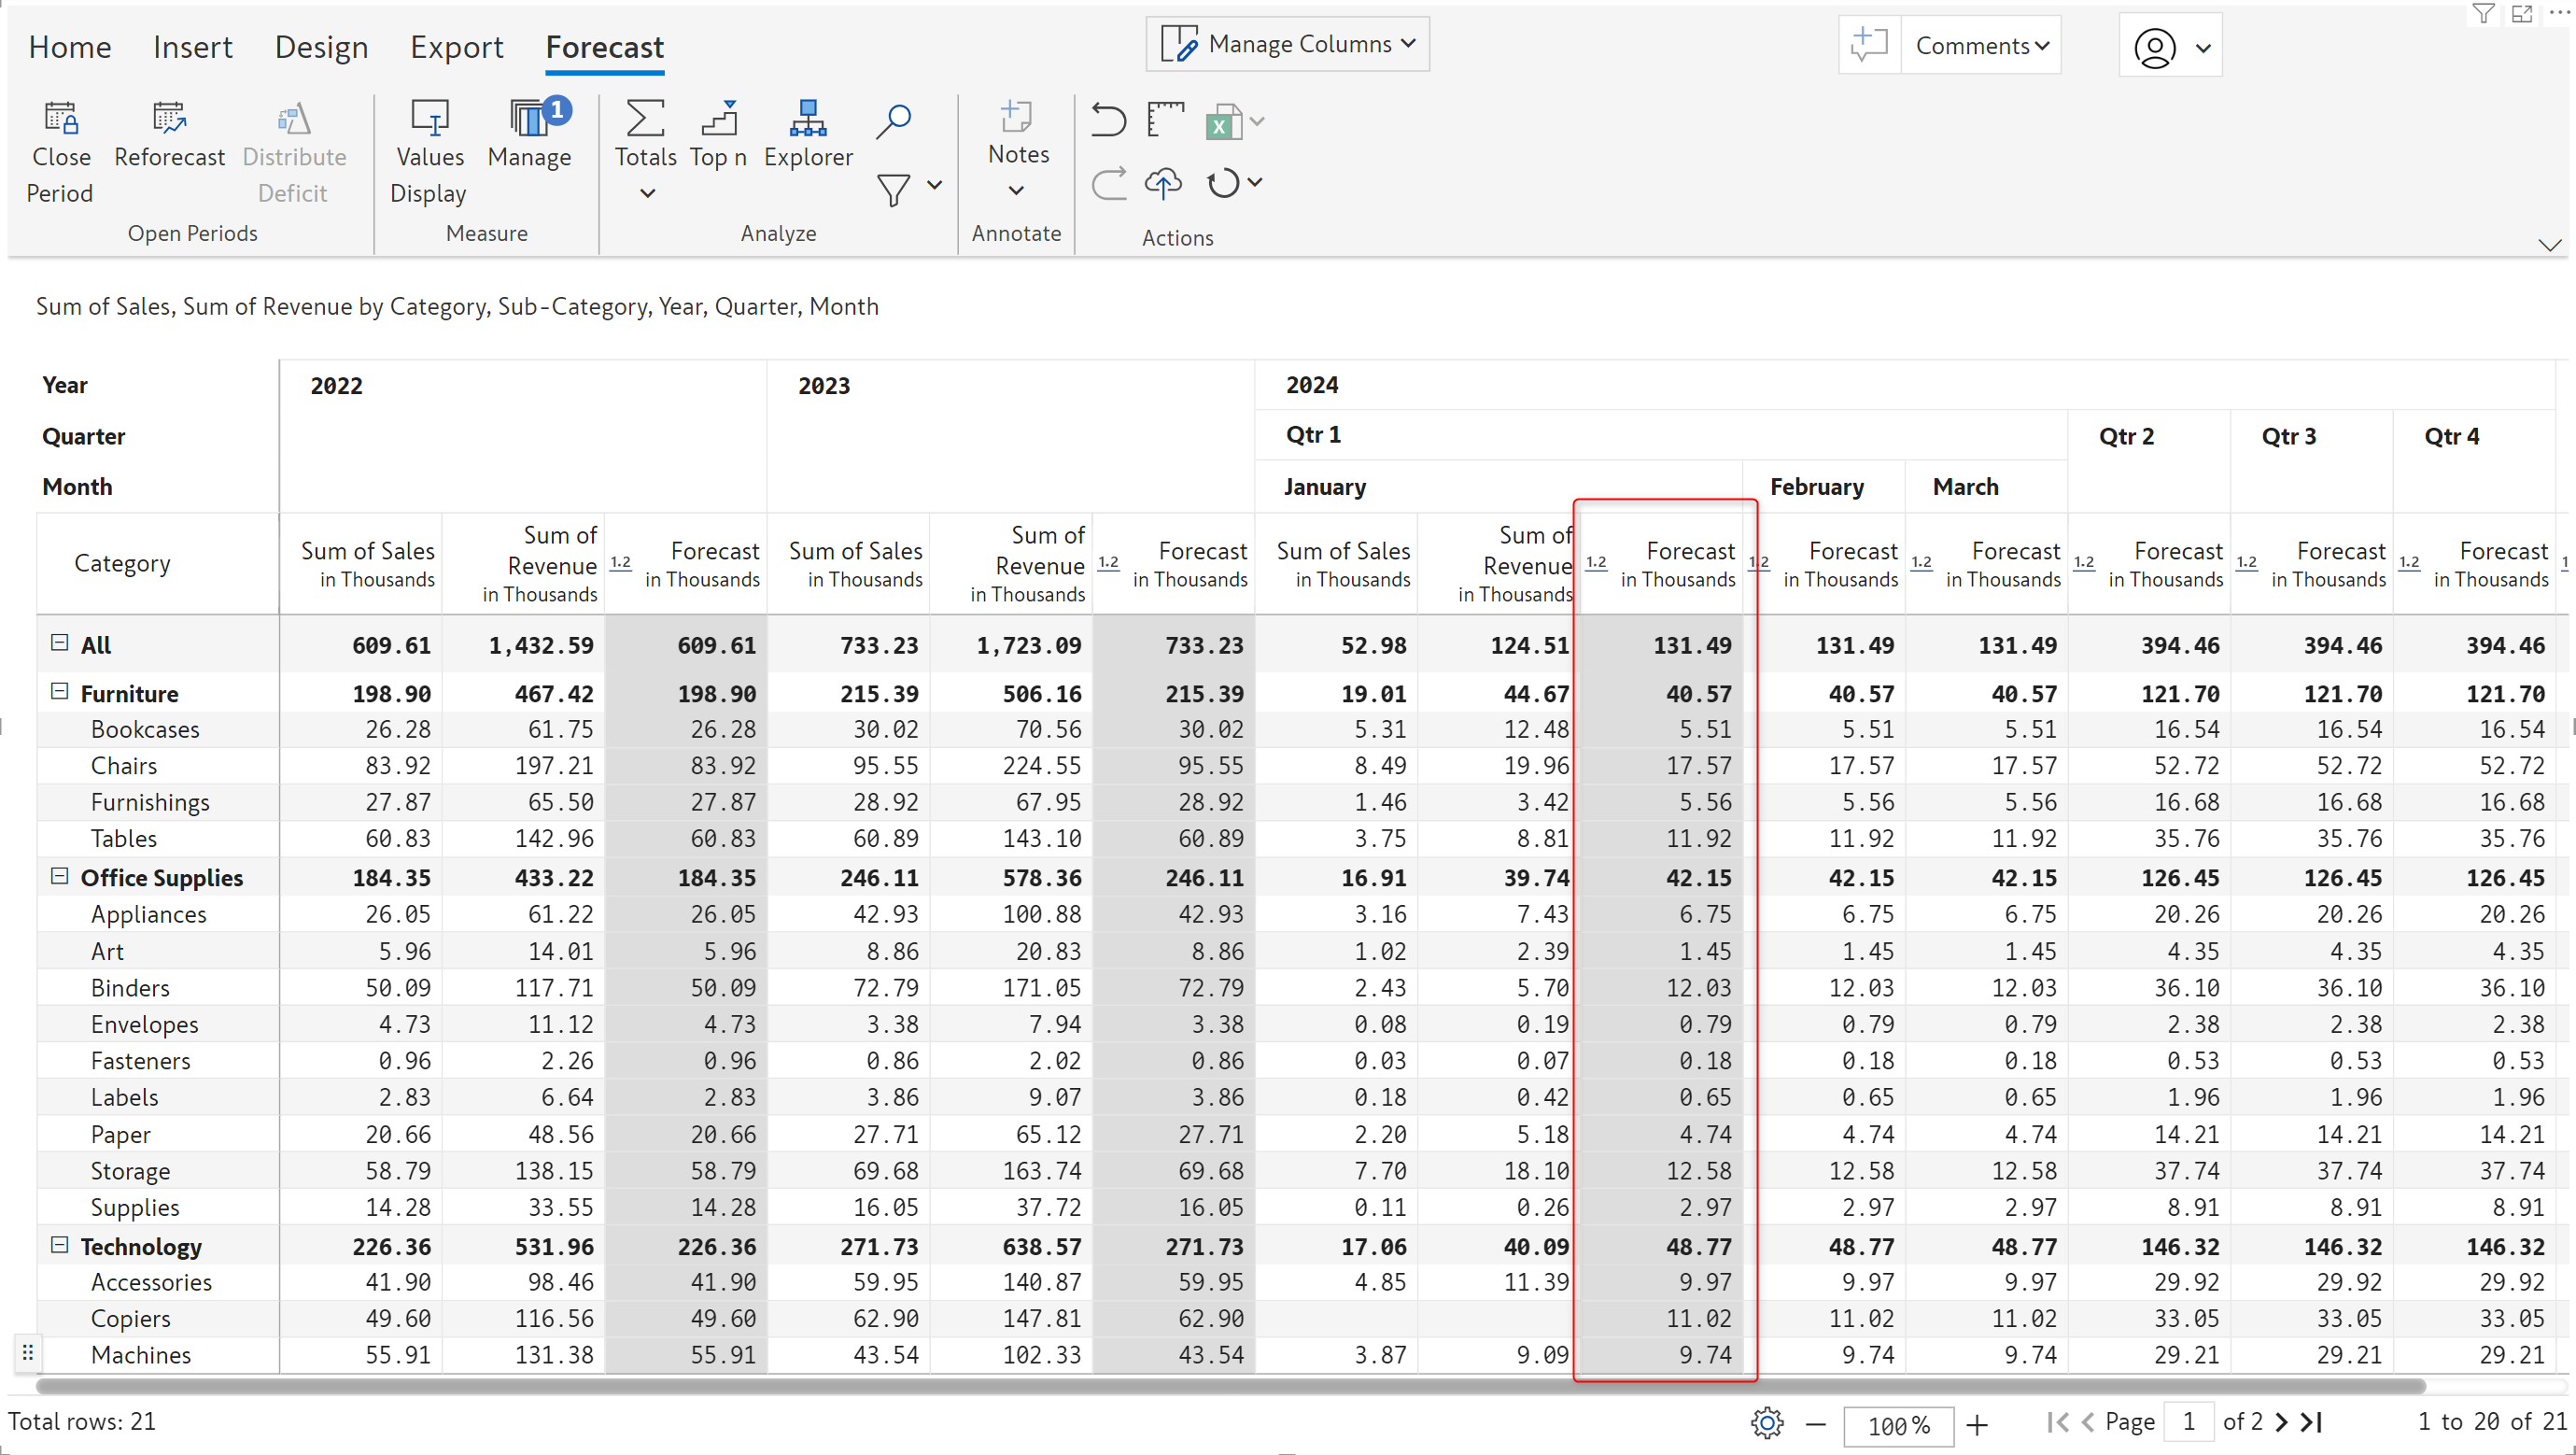This screenshot has width=2576, height=1455.
Task: Click the Top n icon
Action: (719, 119)
